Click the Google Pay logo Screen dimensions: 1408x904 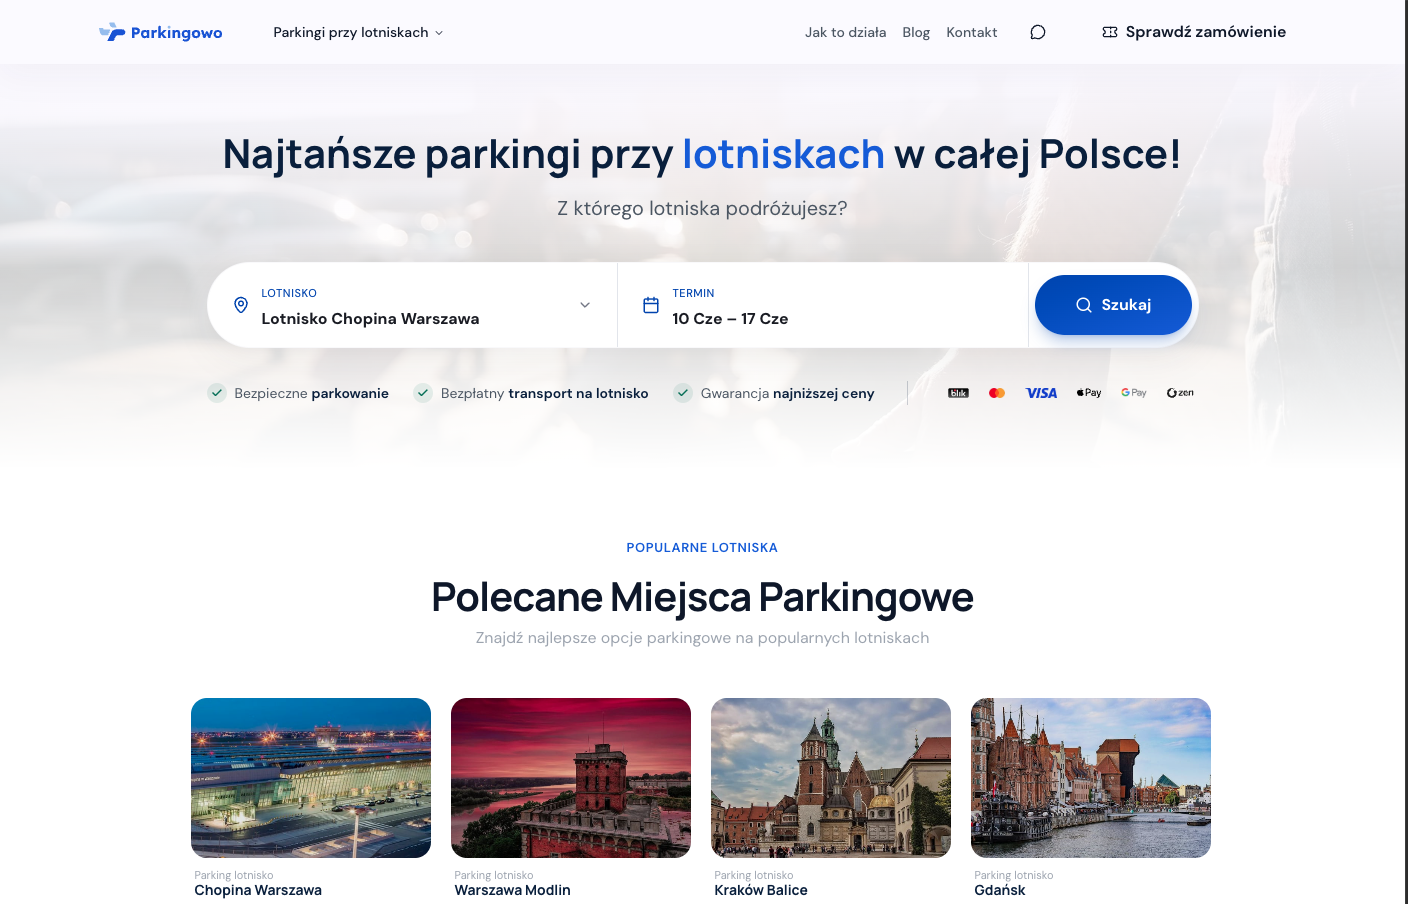(1134, 393)
